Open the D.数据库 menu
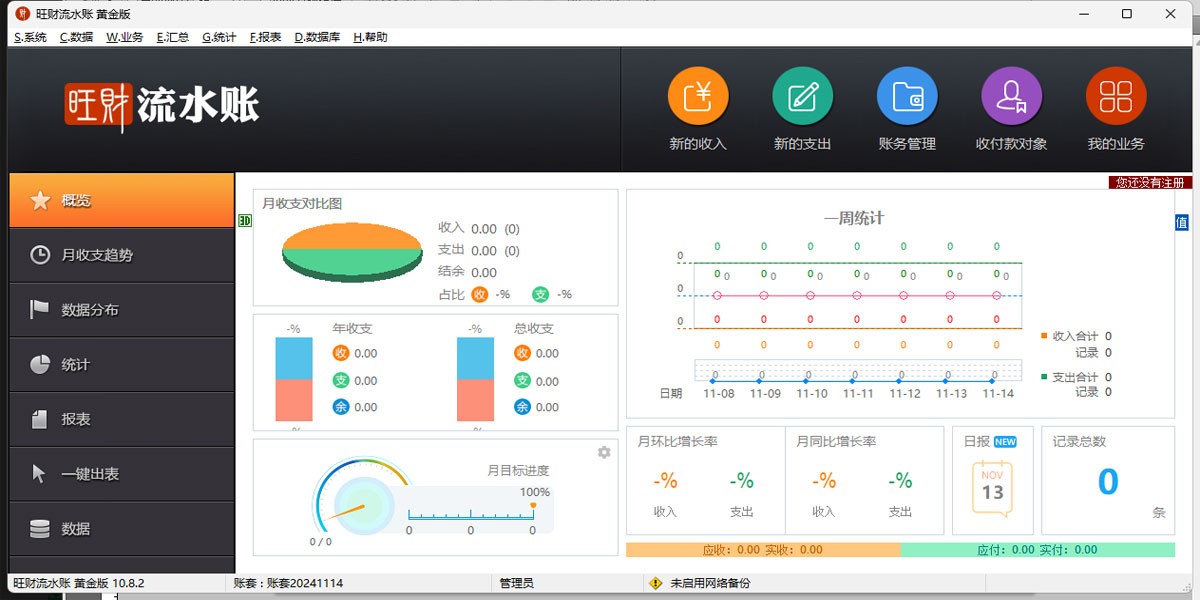 point(318,37)
